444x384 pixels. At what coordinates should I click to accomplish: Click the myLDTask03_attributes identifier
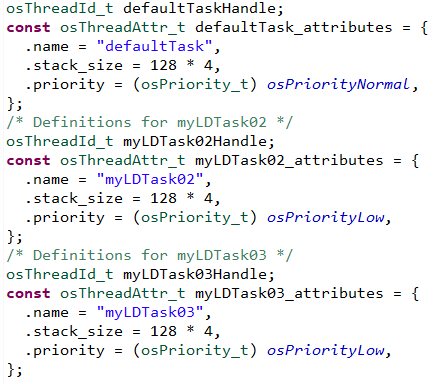(x=289, y=293)
